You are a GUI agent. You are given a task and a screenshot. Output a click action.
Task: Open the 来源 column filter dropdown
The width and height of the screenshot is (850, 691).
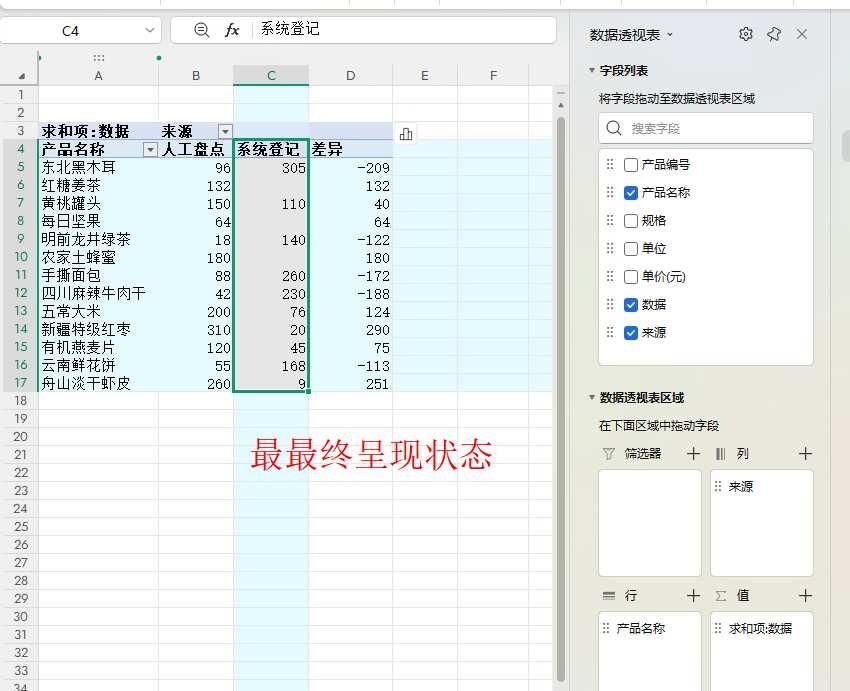pyautogui.click(x=225, y=131)
